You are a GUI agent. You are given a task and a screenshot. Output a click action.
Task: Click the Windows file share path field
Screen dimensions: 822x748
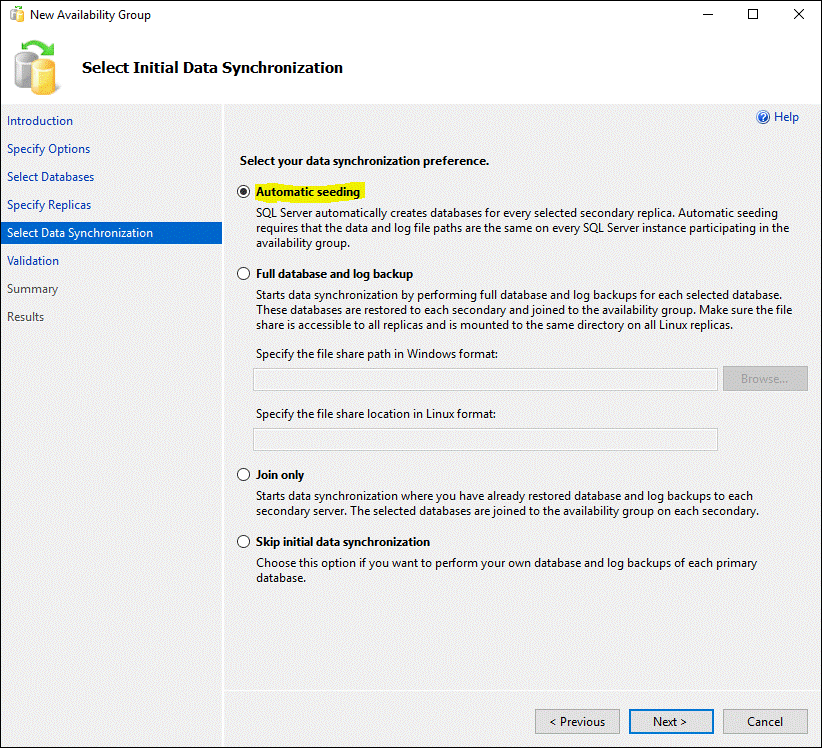click(485, 379)
